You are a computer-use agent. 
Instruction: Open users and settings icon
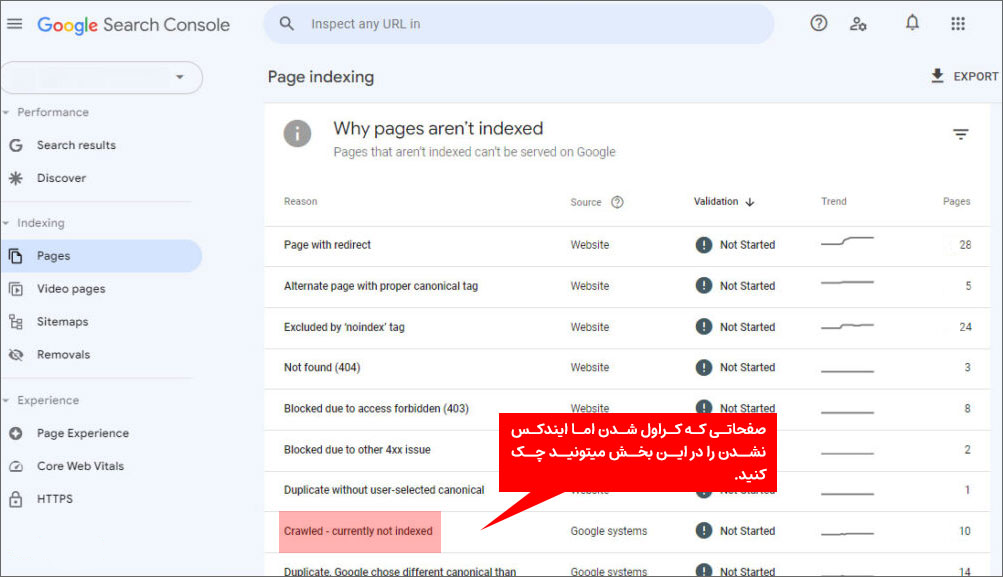(858, 24)
